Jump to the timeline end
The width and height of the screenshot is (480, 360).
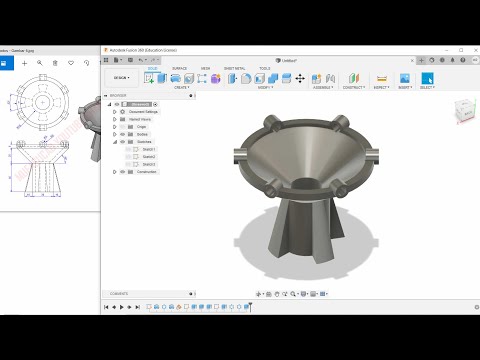pyautogui.click(x=137, y=307)
